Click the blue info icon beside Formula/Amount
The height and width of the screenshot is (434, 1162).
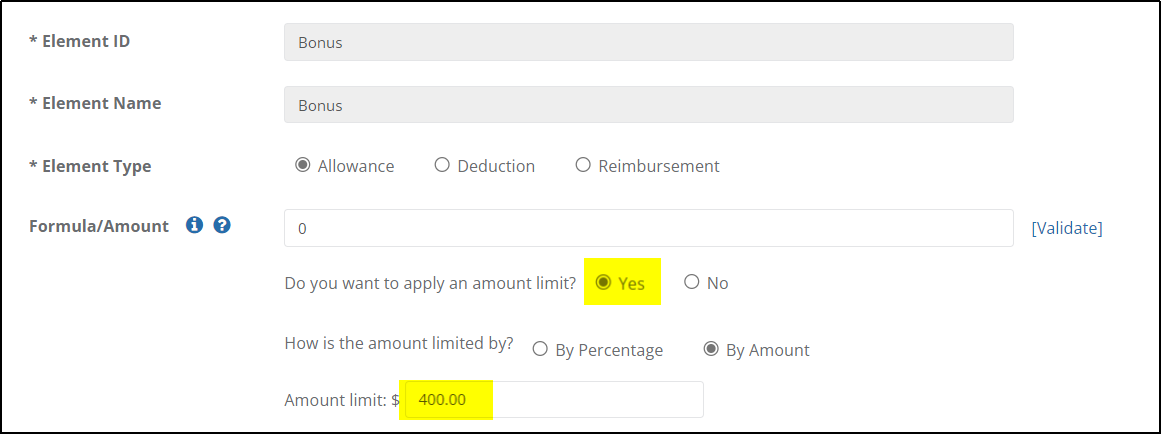click(194, 225)
